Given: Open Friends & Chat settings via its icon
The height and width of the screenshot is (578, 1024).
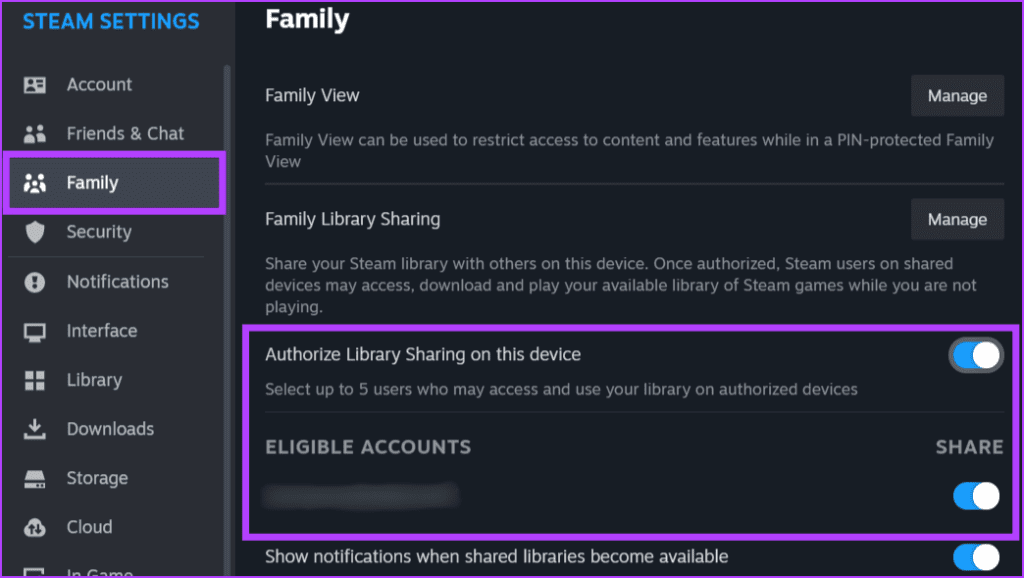Looking at the screenshot, I should (40, 133).
